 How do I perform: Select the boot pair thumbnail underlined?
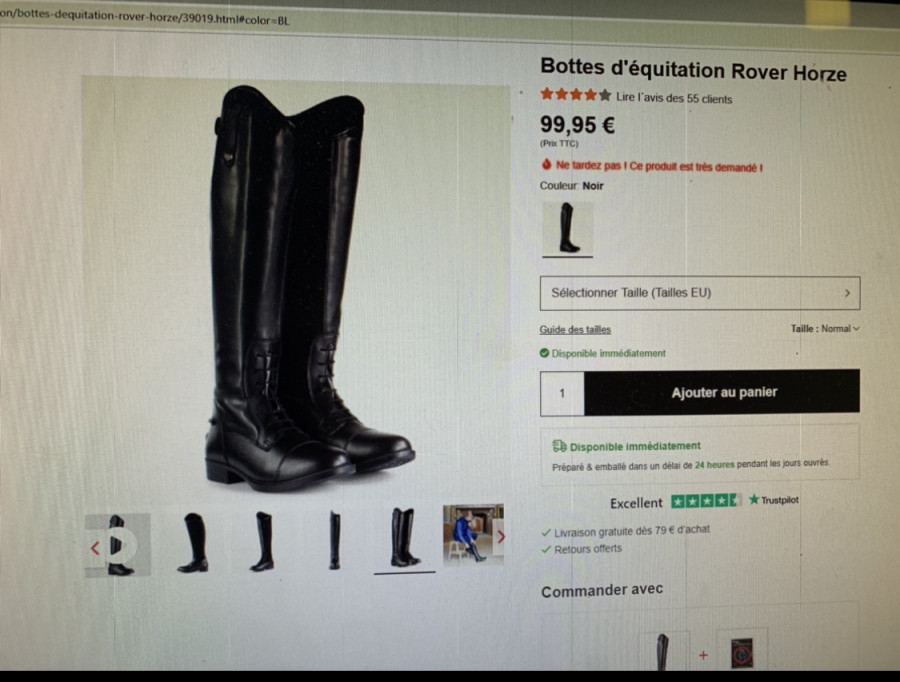(405, 538)
